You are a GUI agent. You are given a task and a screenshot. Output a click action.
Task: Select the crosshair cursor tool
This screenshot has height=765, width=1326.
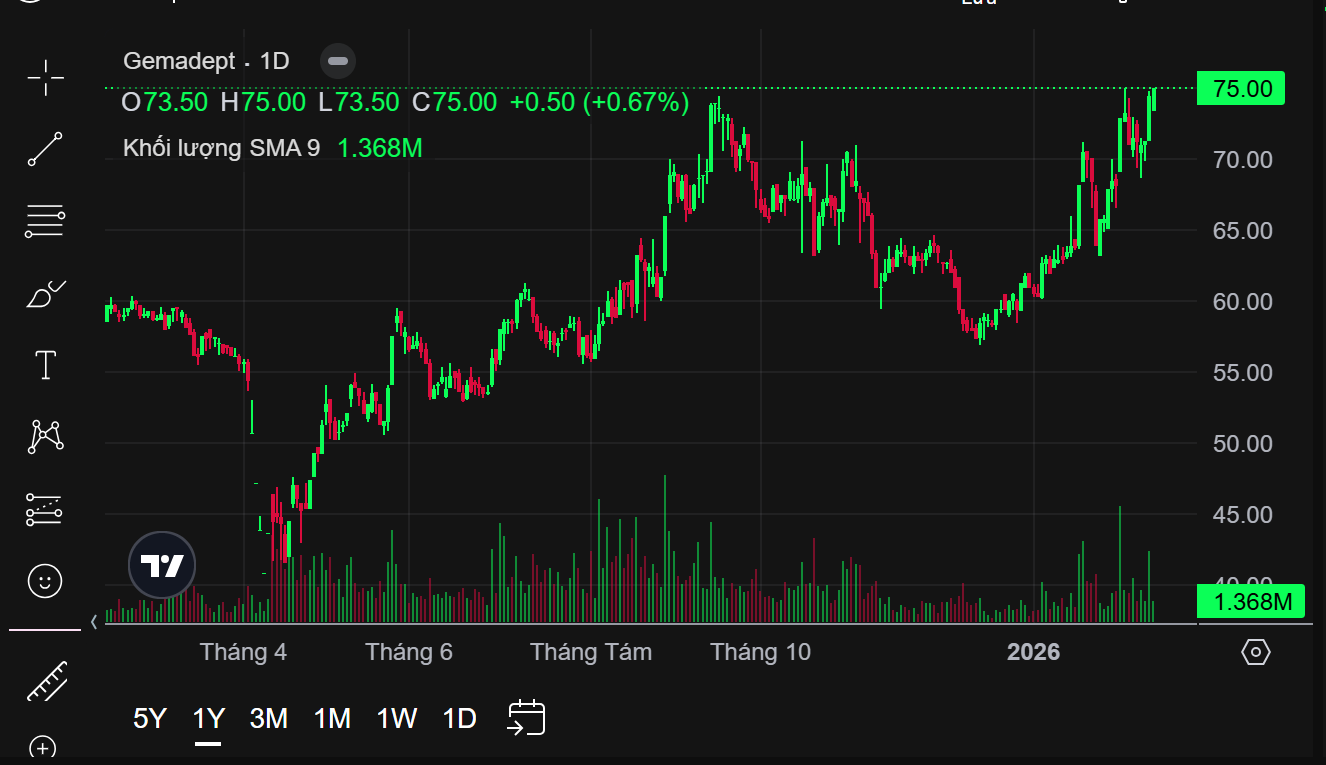point(45,77)
